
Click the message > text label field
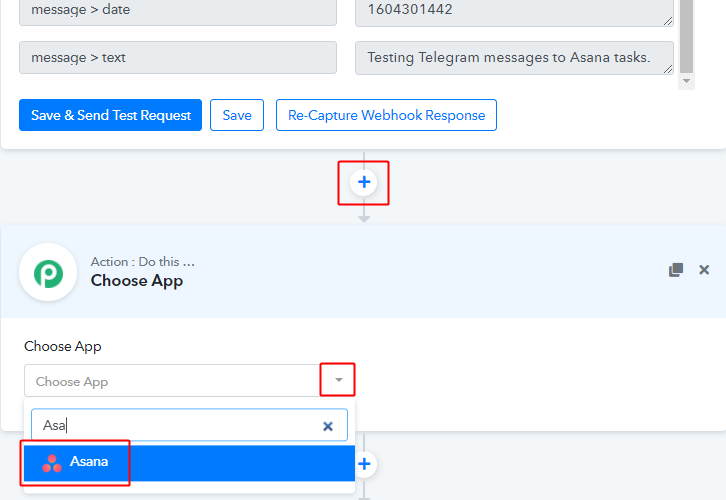click(x=178, y=57)
